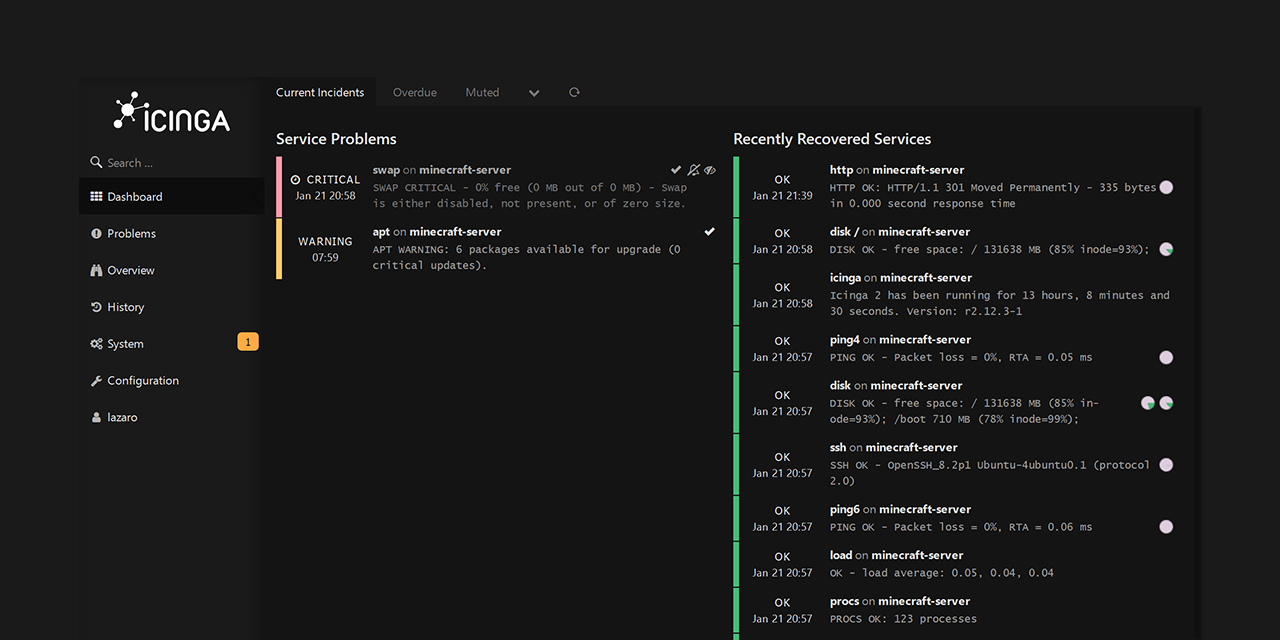Viewport: 1280px width, 640px height.
Task: Click the perfdata pie chart on the disk / row
Action: click(1166, 249)
